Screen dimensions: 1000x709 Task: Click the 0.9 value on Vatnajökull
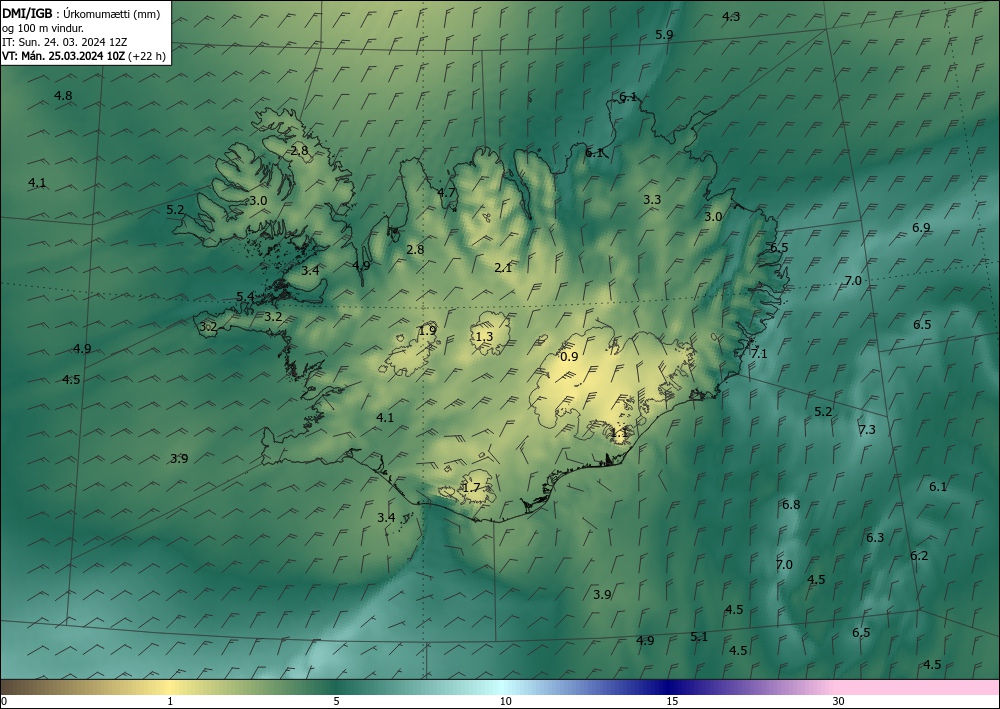(x=569, y=357)
